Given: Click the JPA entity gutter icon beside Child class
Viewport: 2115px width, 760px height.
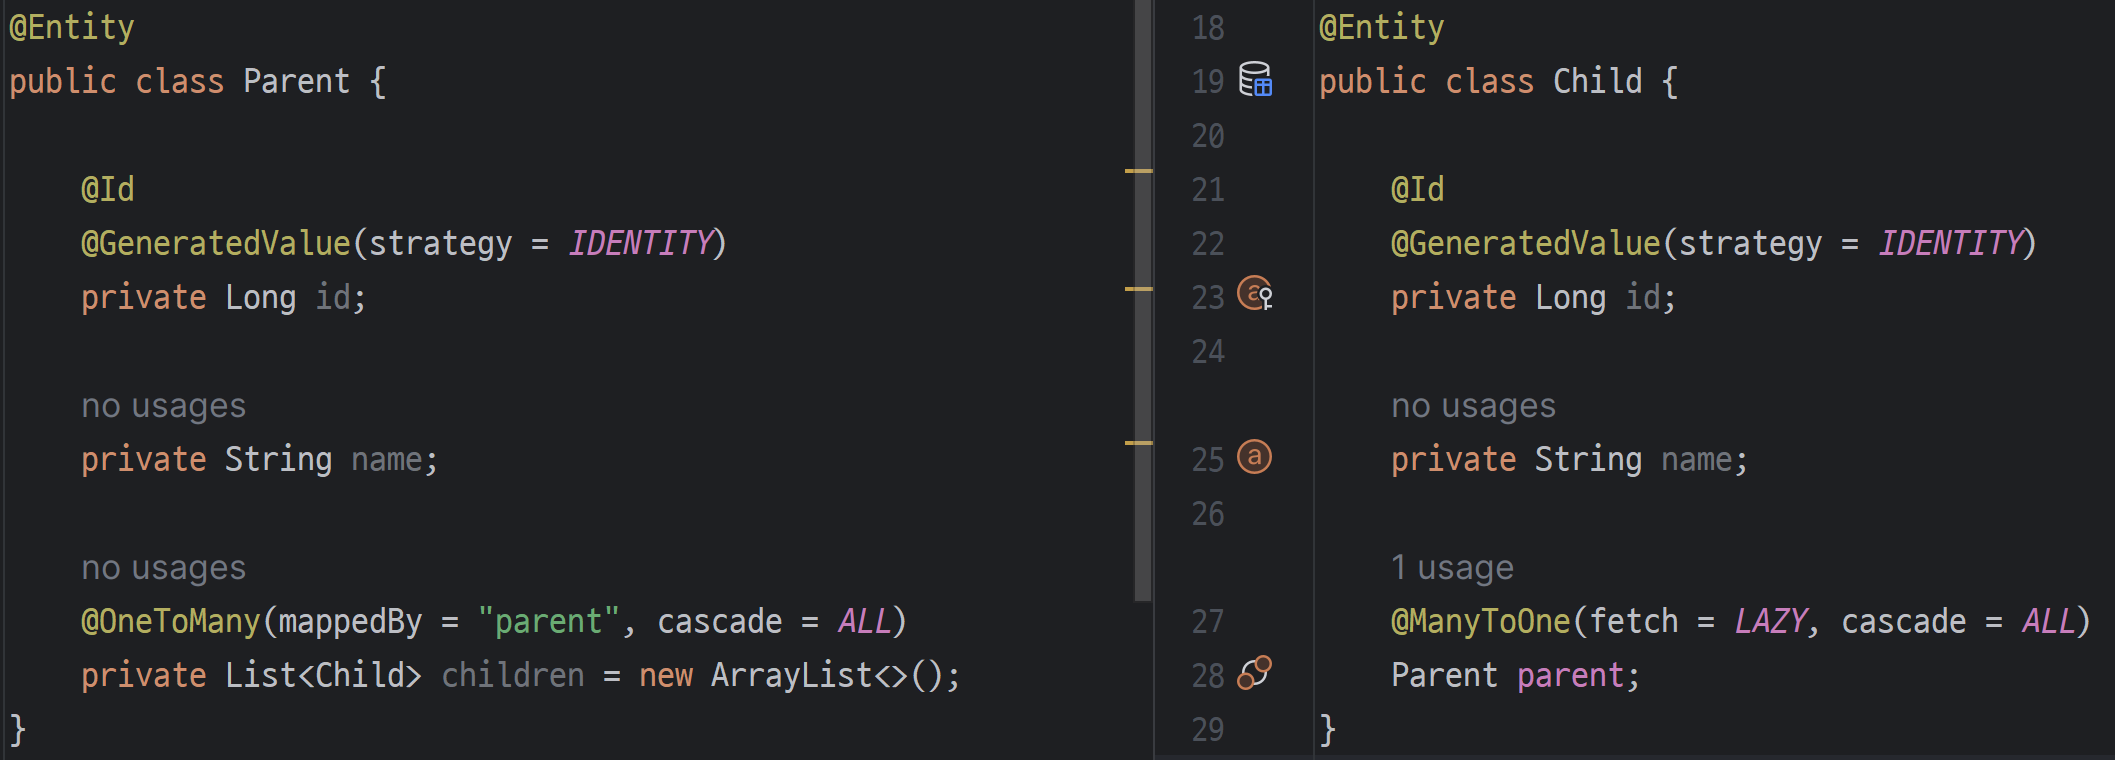Looking at the screenshot, I should pyautogui.click(x=1255, y=79).
